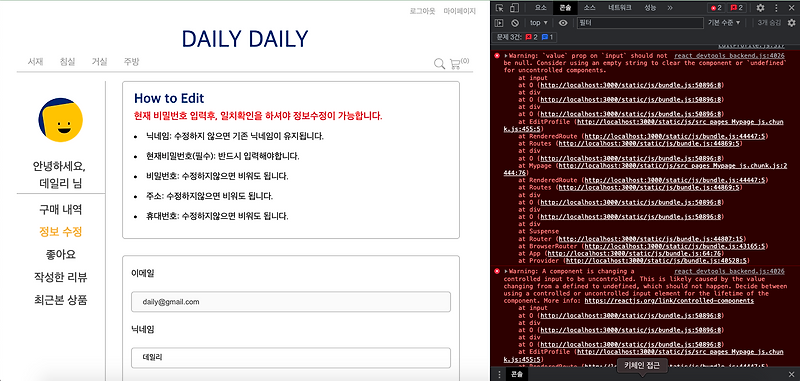This screenshot has height=381, width=800.
Task: Show the console sidebar panel icon
Action: coord(499,23)
